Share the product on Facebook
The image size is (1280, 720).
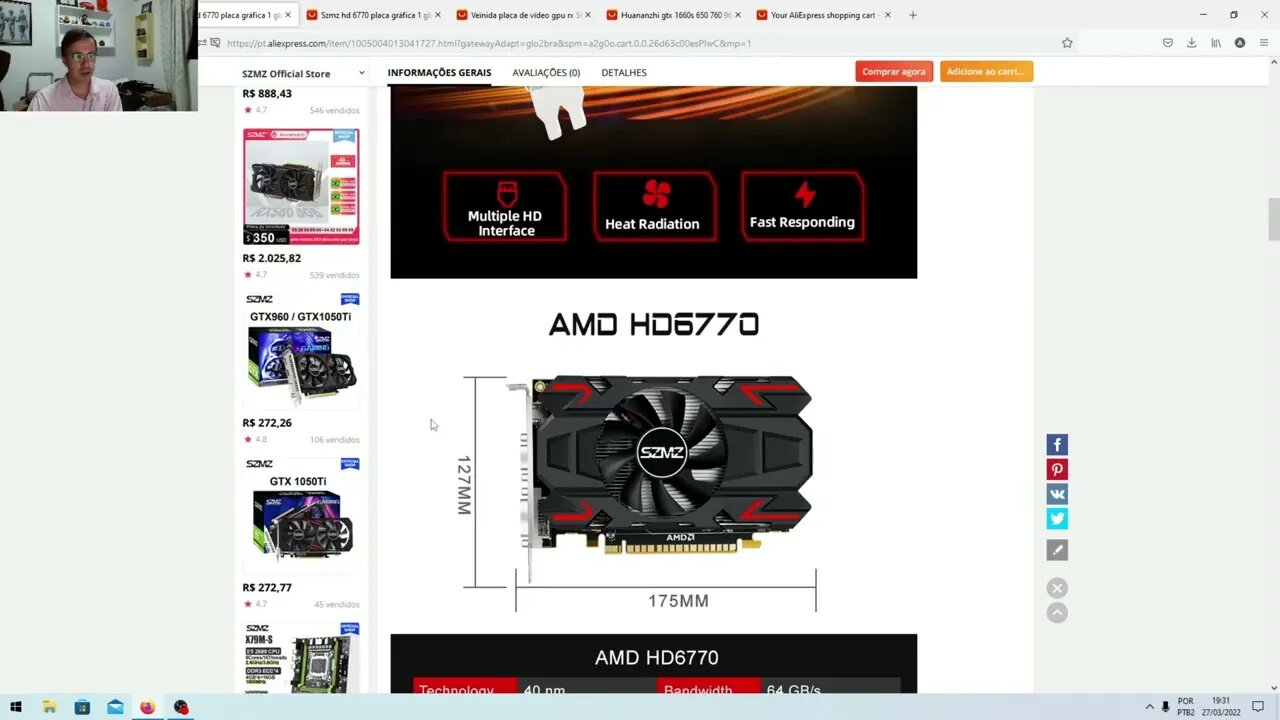click(1057, 445)
